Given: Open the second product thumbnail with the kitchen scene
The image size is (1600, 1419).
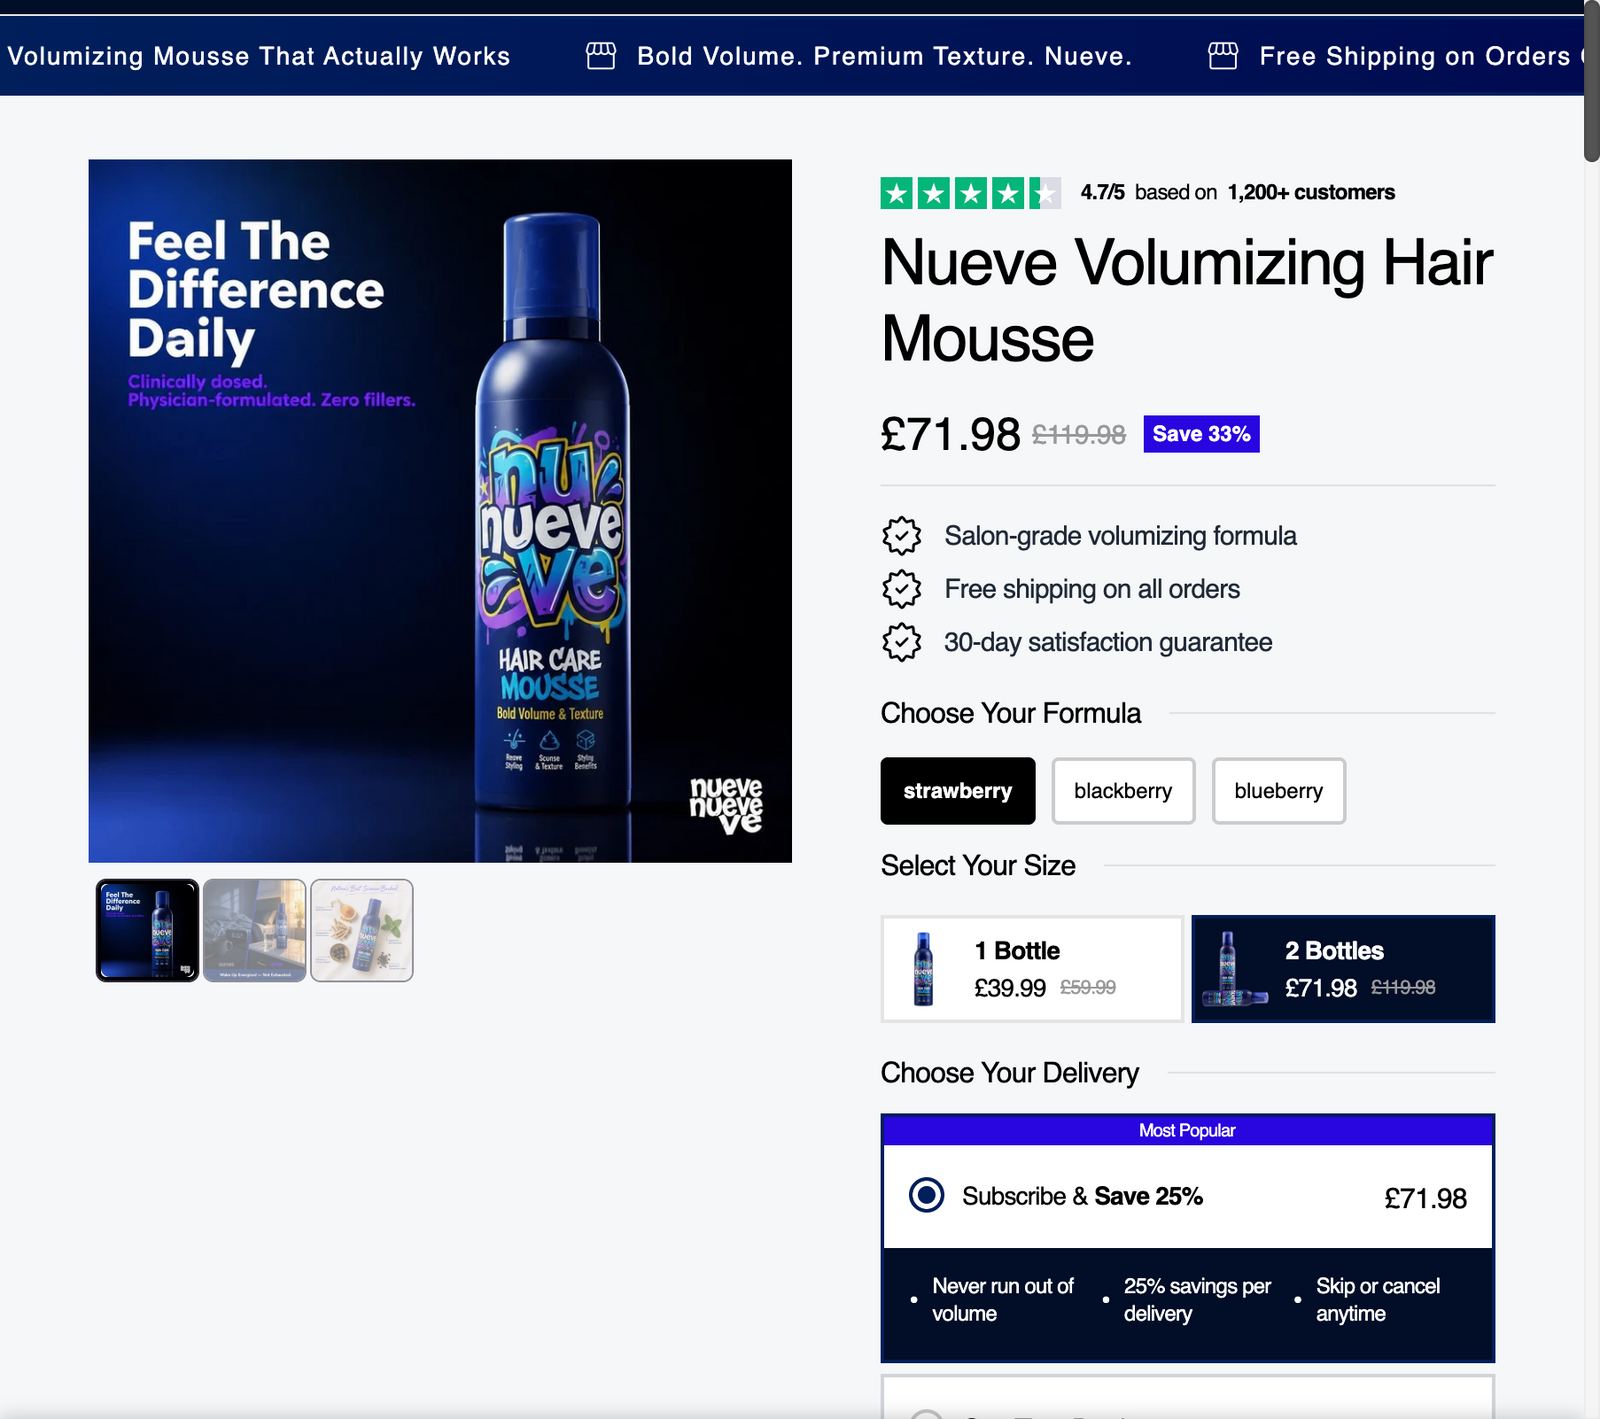Looking at the screenshot, I should (x=255, y=930).
